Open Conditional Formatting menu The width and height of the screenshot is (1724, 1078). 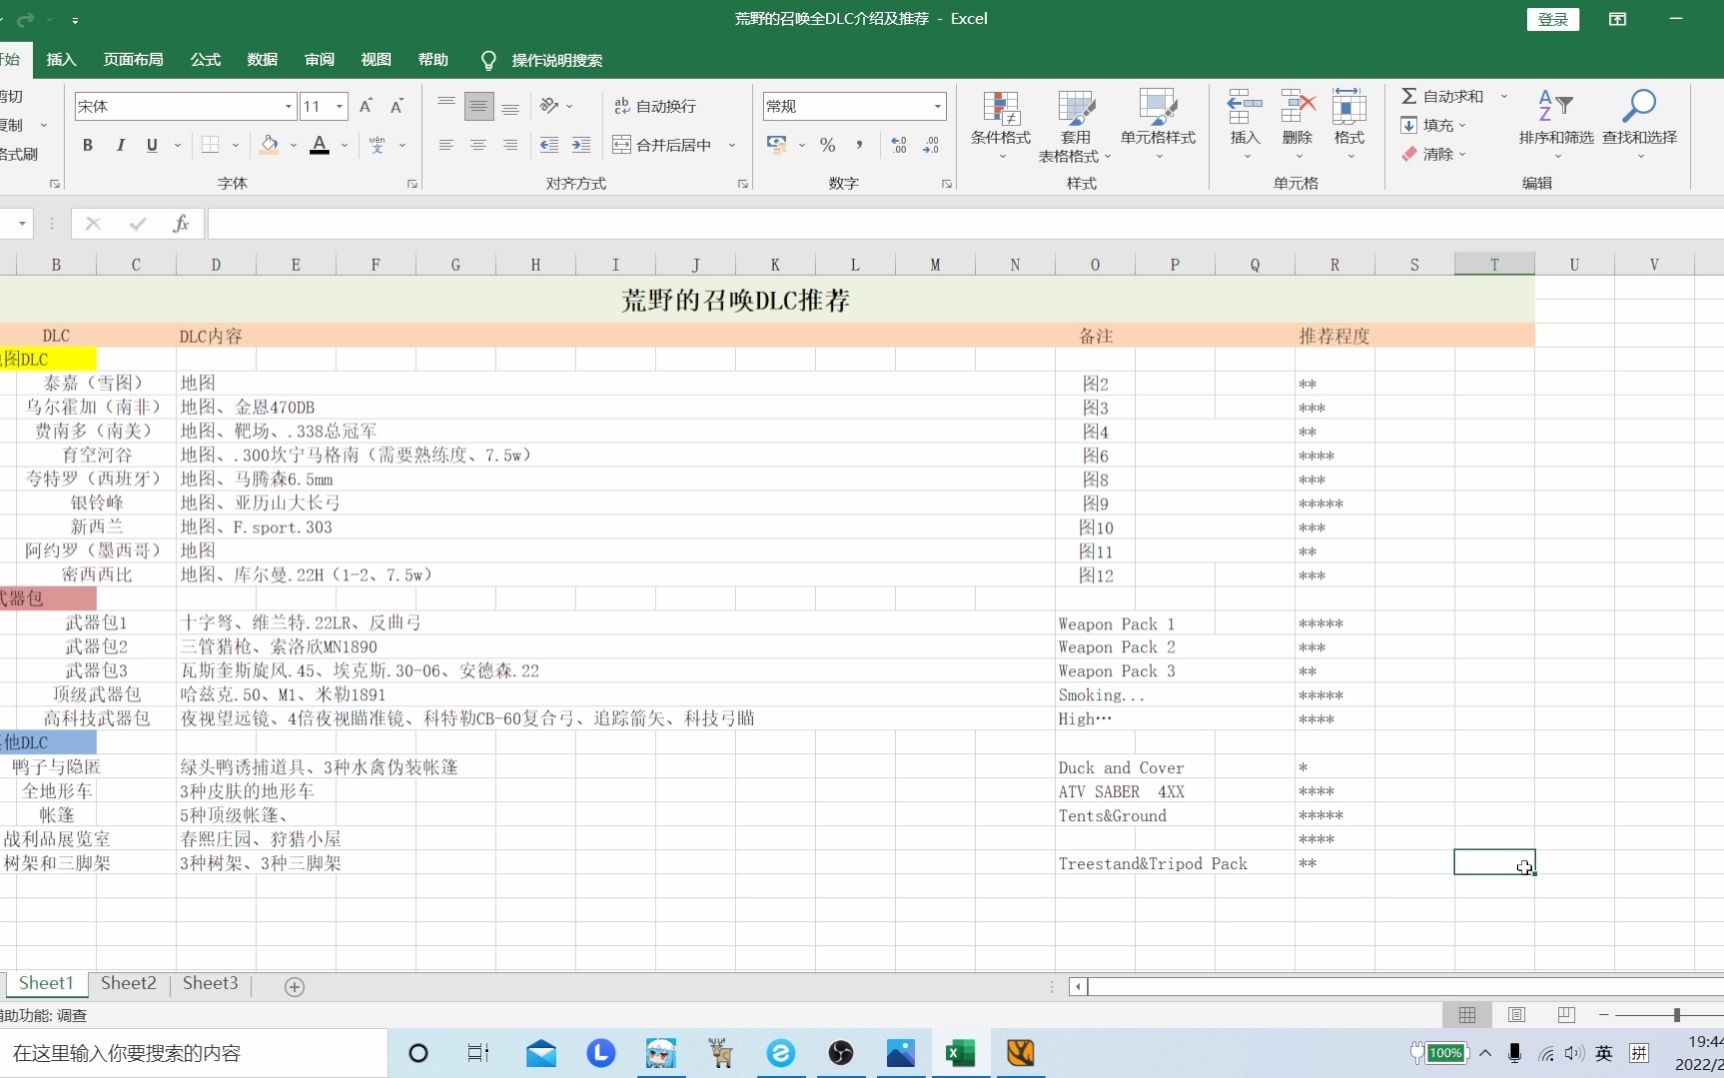(x=1000, y=127)
